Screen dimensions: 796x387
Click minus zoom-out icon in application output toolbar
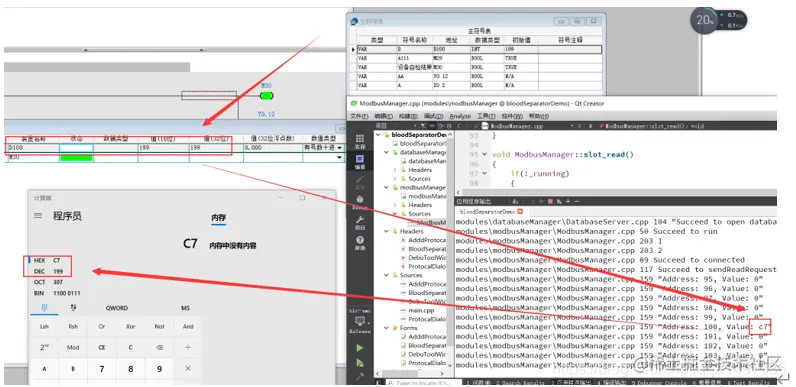(x=576, y=202)
